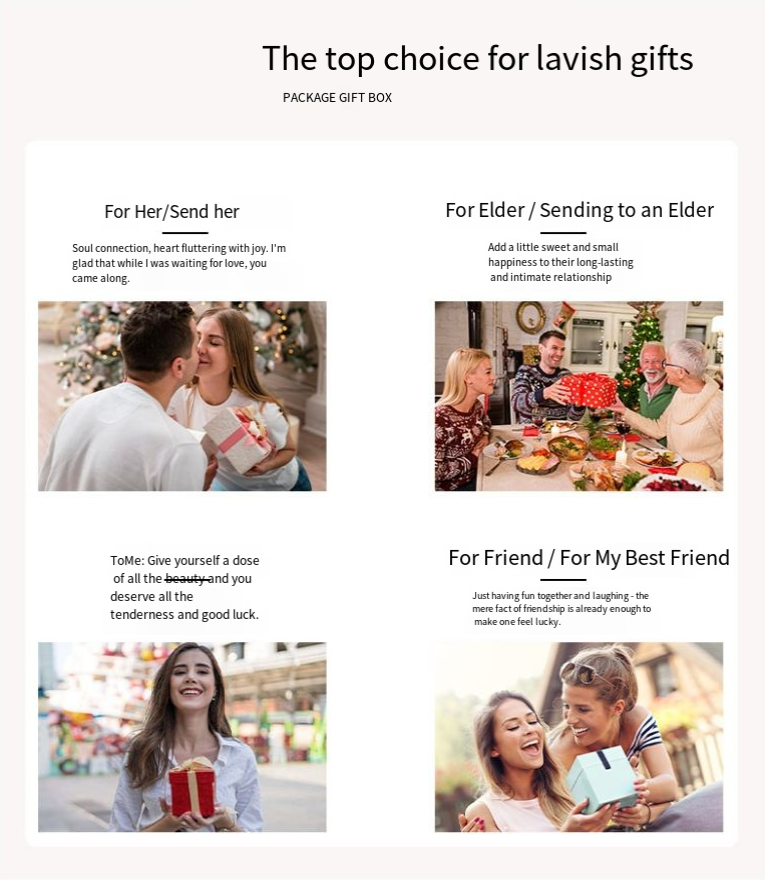765x880 pixels.
Task: Click the 'For Her/Send her' heading
Action: pos(172,212)
